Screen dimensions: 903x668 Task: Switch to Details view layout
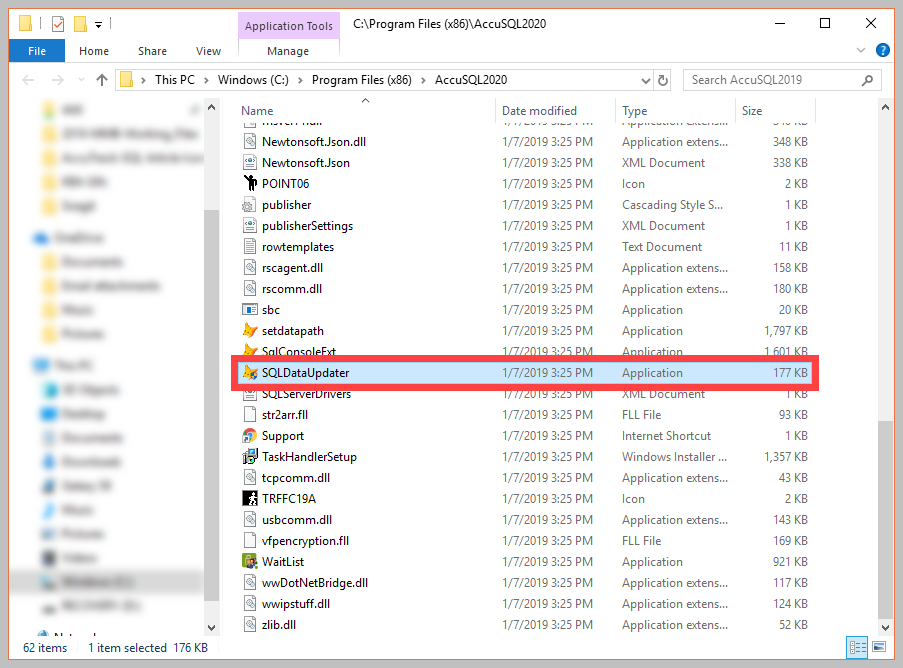point(857,647)
